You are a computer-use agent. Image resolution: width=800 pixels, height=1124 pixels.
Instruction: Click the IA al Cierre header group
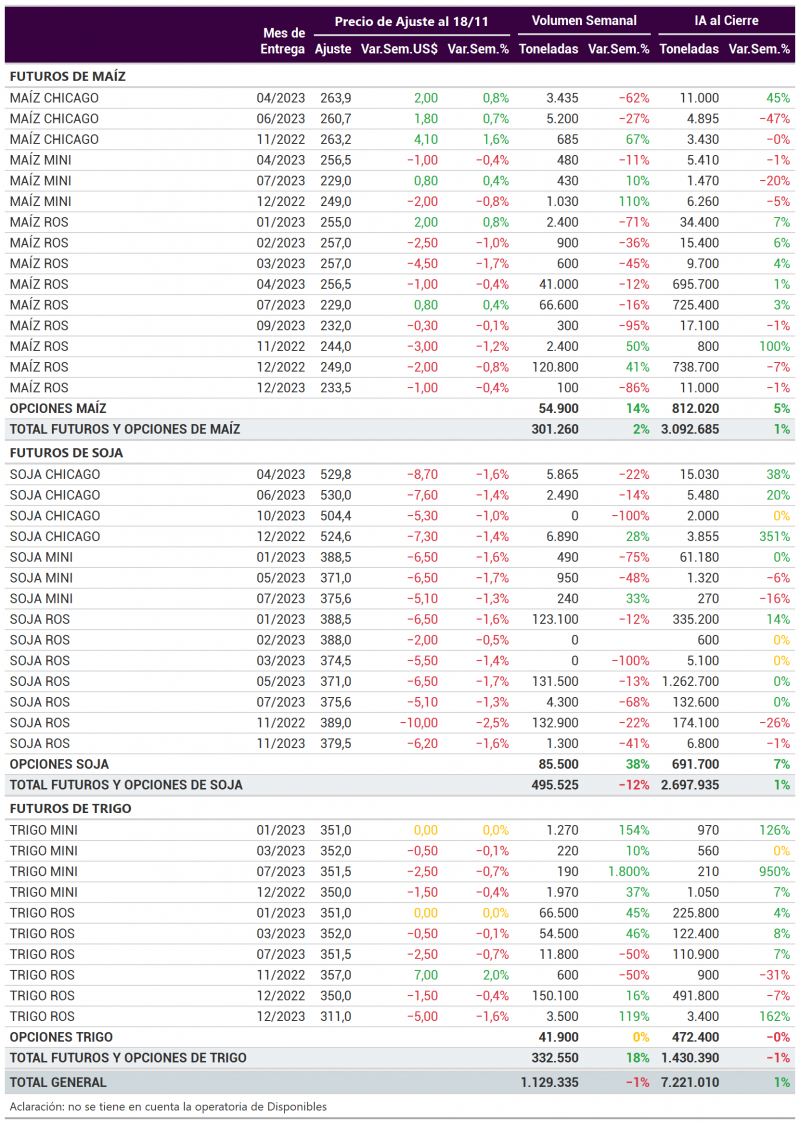coord(725,21)
